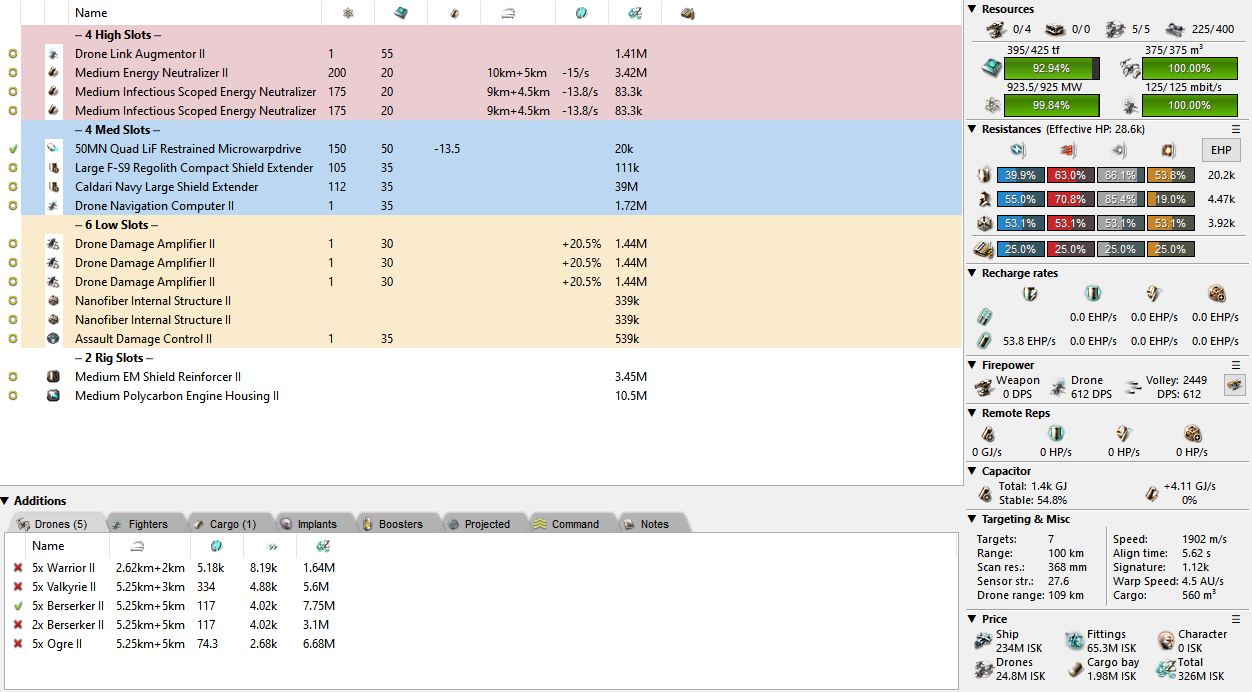The width and height of the screenshot is (1252, 692).
Task: Collapse the Additions pane
Action: coord(6,501)
